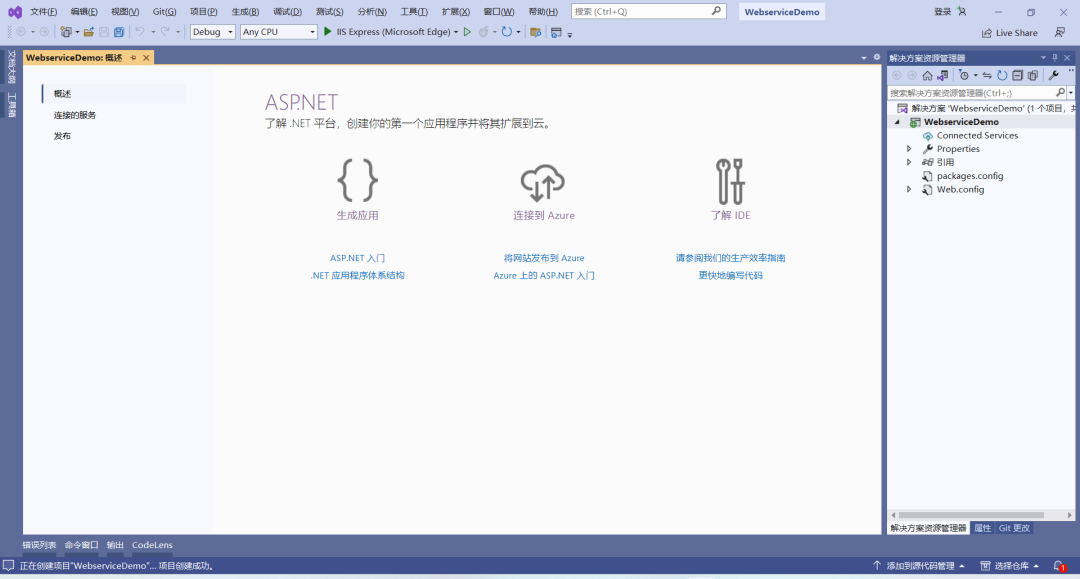Screen dimensions: 1080x579
Task: Switch to the Git 更改 tab
Action: [1014, 528]
